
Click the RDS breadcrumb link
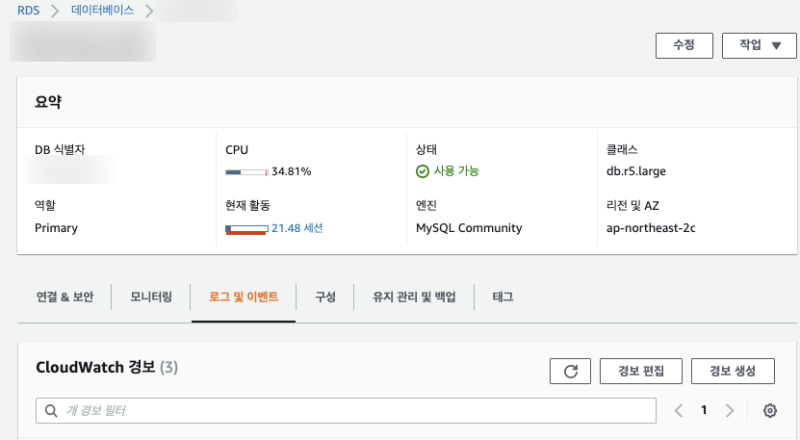coord(29,12)
